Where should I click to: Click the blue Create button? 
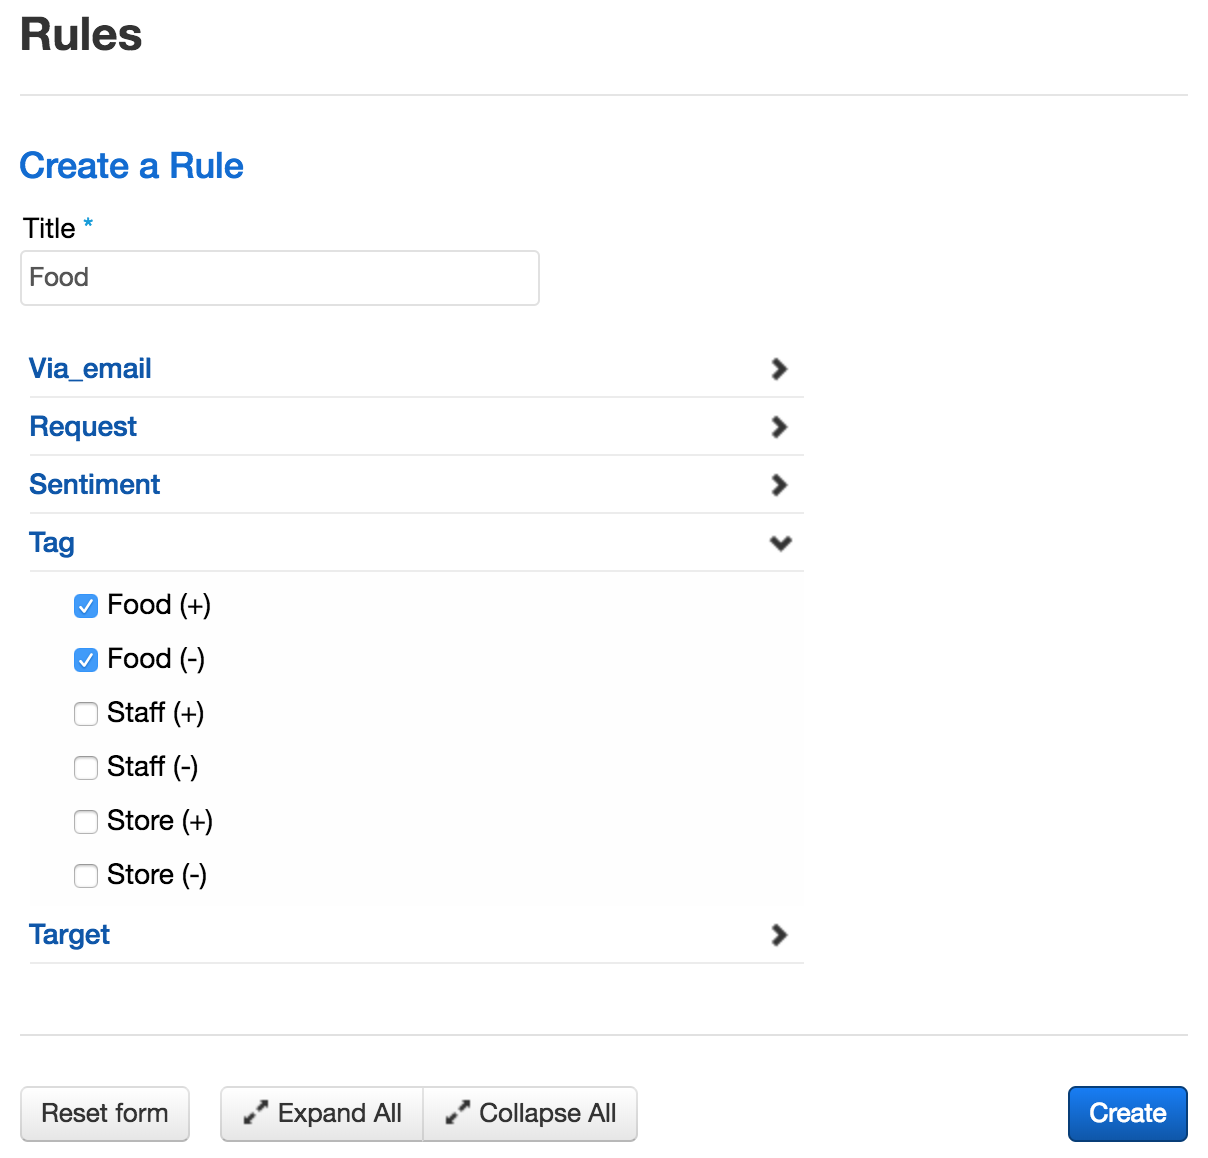(x=1128, y=1114)
